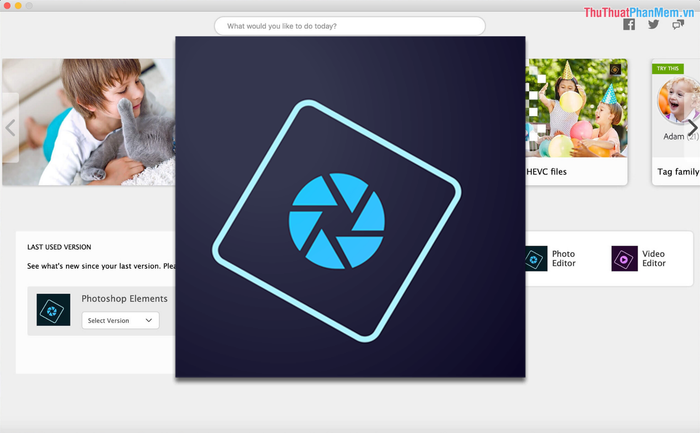Click the Photo Editor label
700x433 pixels.
pyautogui.click(x=563, y=258)
